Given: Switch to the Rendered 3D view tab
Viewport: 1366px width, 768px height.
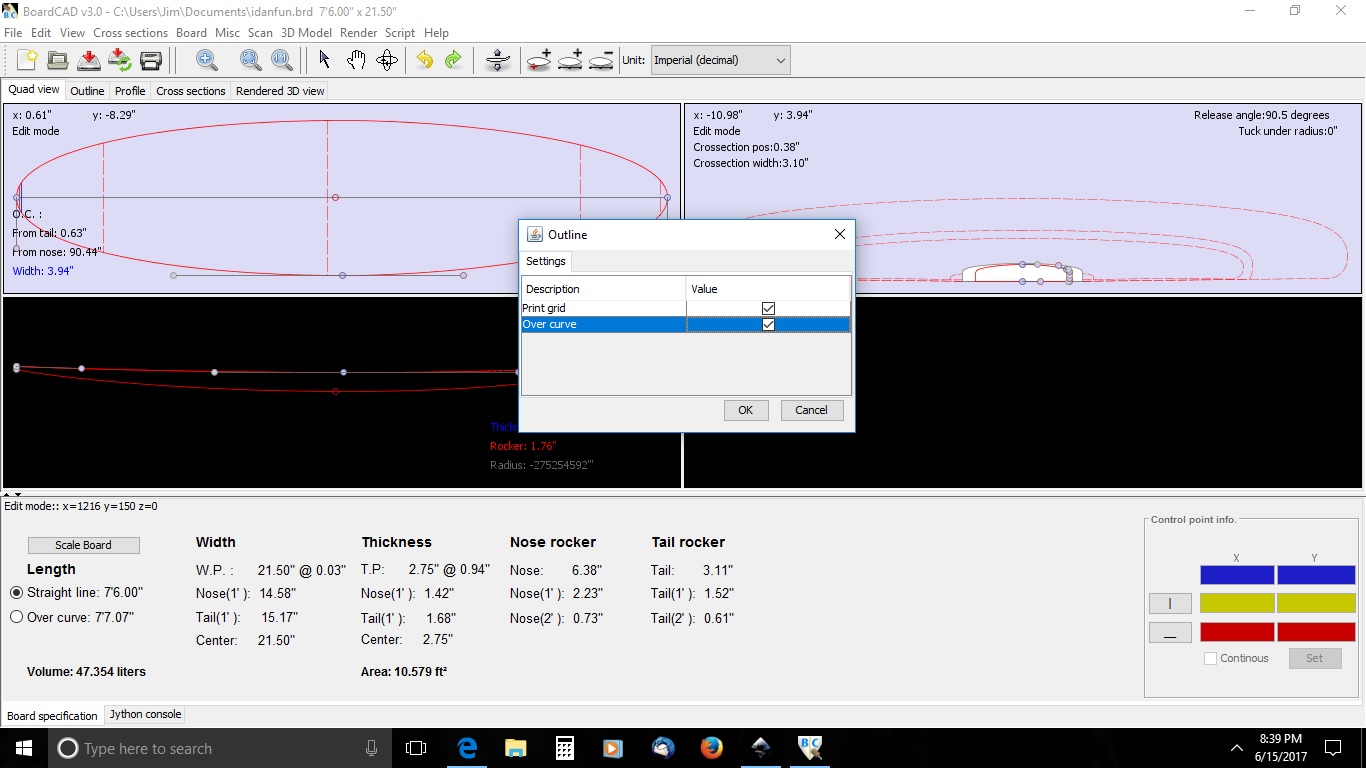Looking at the screenshot, I should (x=280, y=91).
